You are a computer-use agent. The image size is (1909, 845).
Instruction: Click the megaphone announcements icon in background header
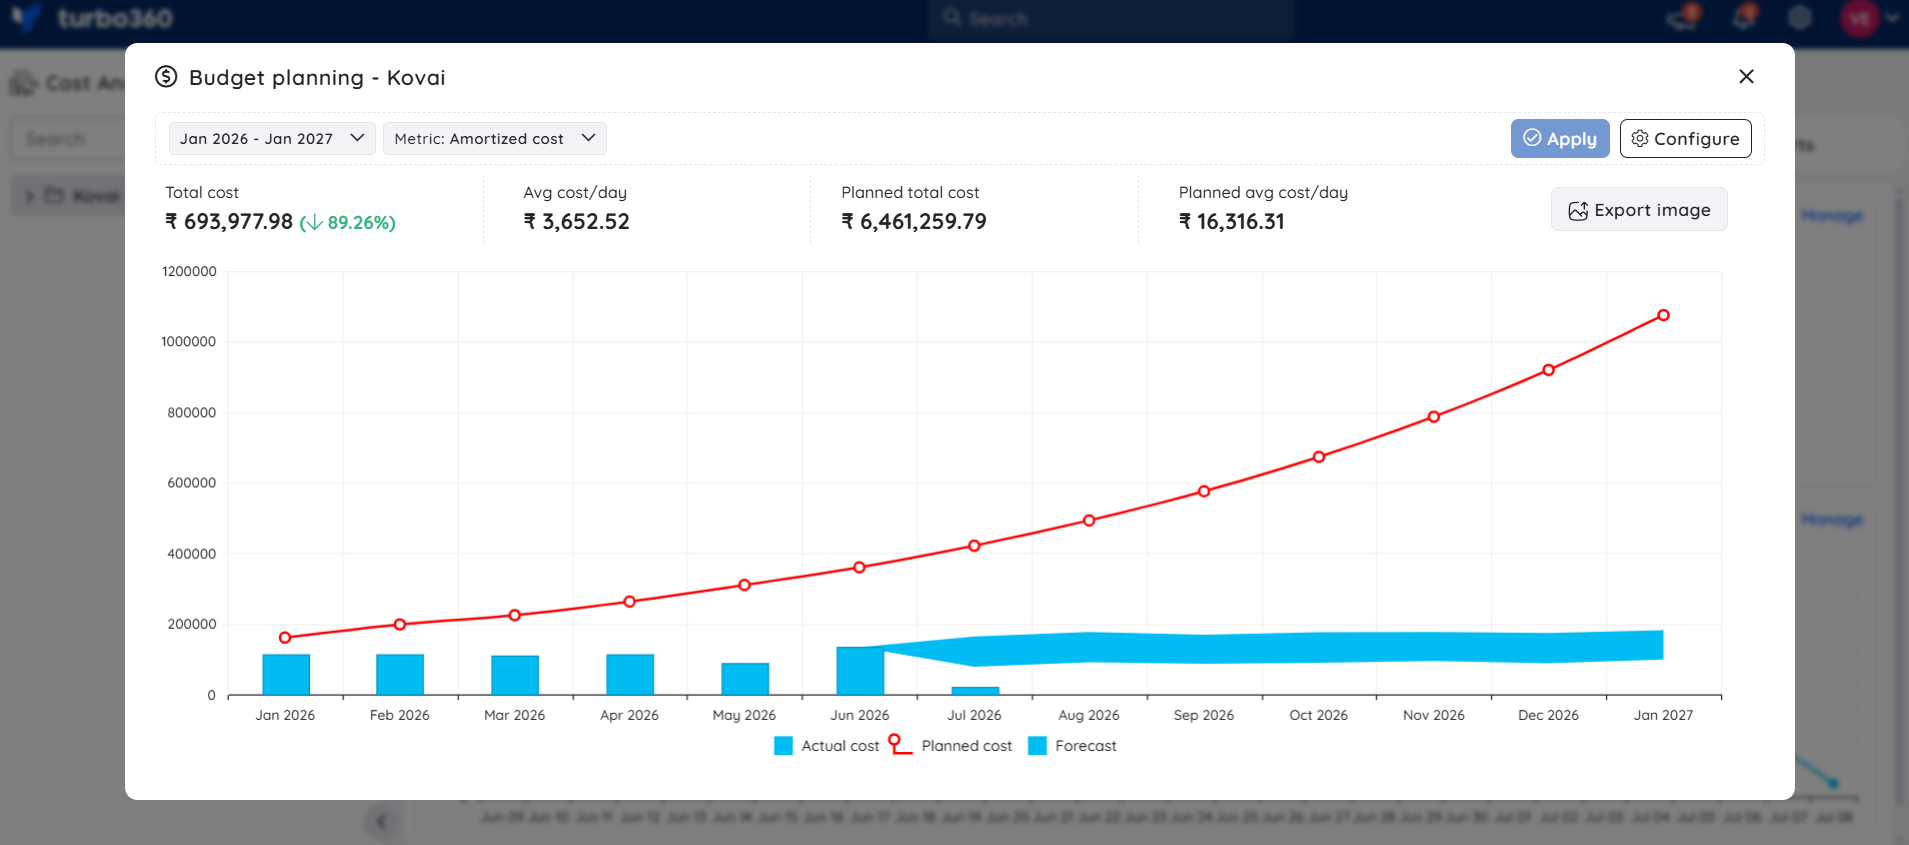(x=1684, y=17)
